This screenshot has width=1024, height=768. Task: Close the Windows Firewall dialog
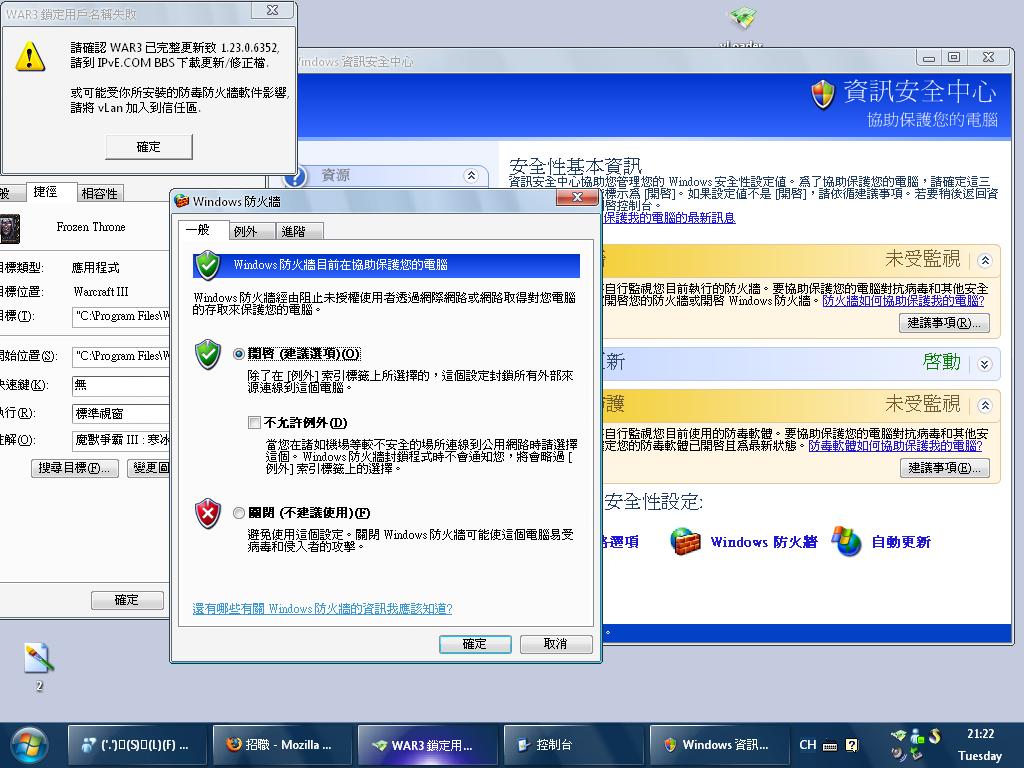(x=577, y=197)
